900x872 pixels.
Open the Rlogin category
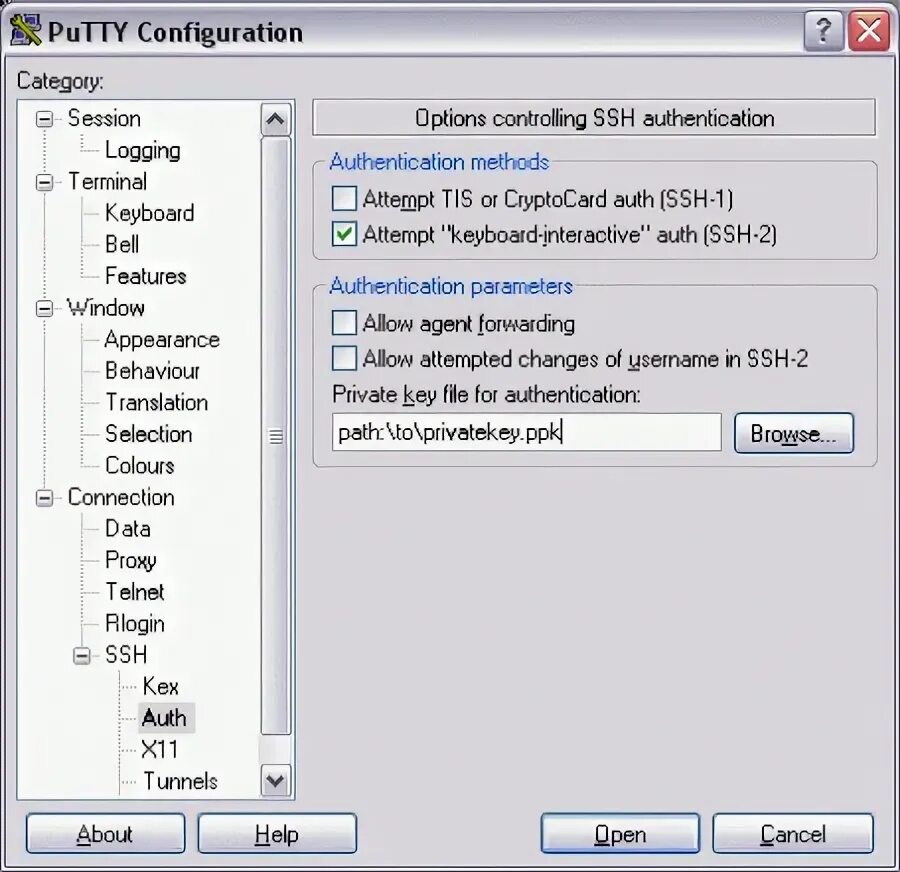pos(134,623)
